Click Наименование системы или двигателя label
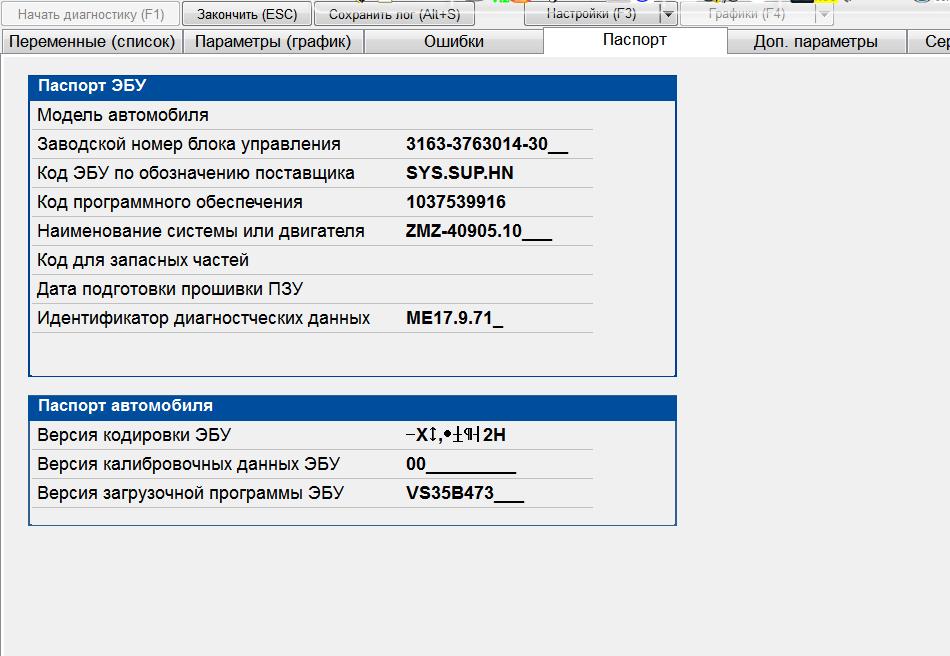950x656 pixels. [201, 231]
